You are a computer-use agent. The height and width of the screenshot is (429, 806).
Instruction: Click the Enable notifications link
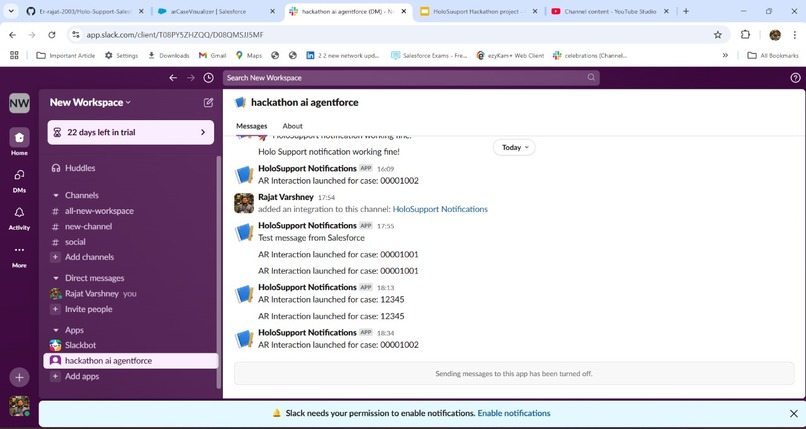click(x=514, y=413)
